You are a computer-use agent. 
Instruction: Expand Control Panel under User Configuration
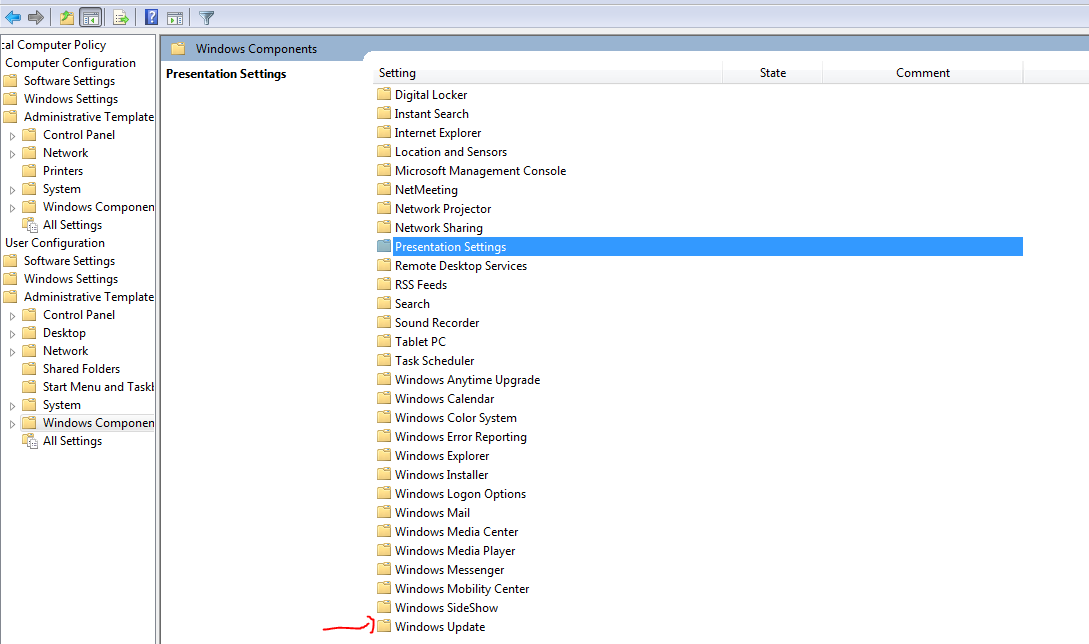click(x=12, y=315)
